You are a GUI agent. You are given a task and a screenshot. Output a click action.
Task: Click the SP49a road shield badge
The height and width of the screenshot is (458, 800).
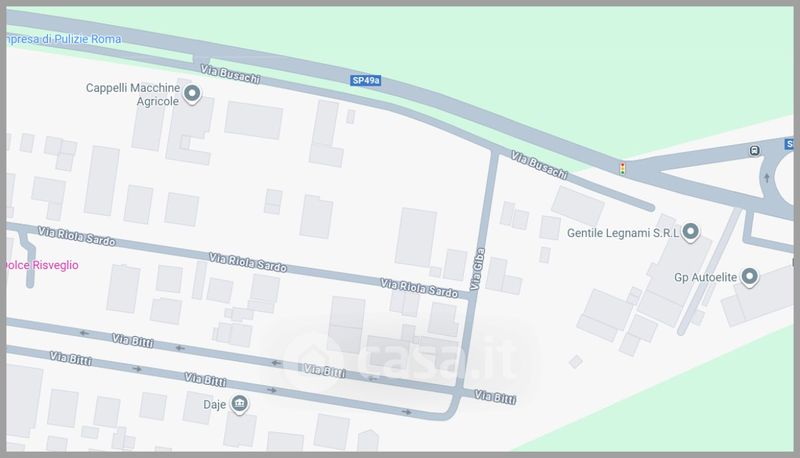click(x=366, y=81)
